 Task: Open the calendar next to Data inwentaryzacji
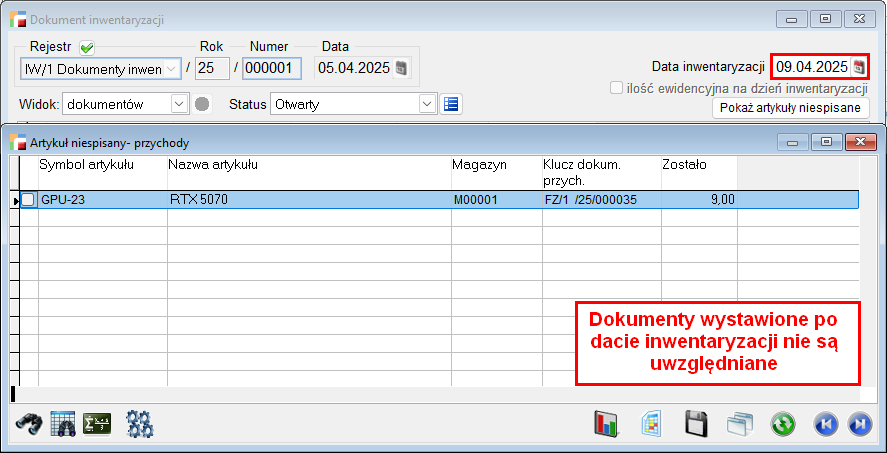click(859, 67)
